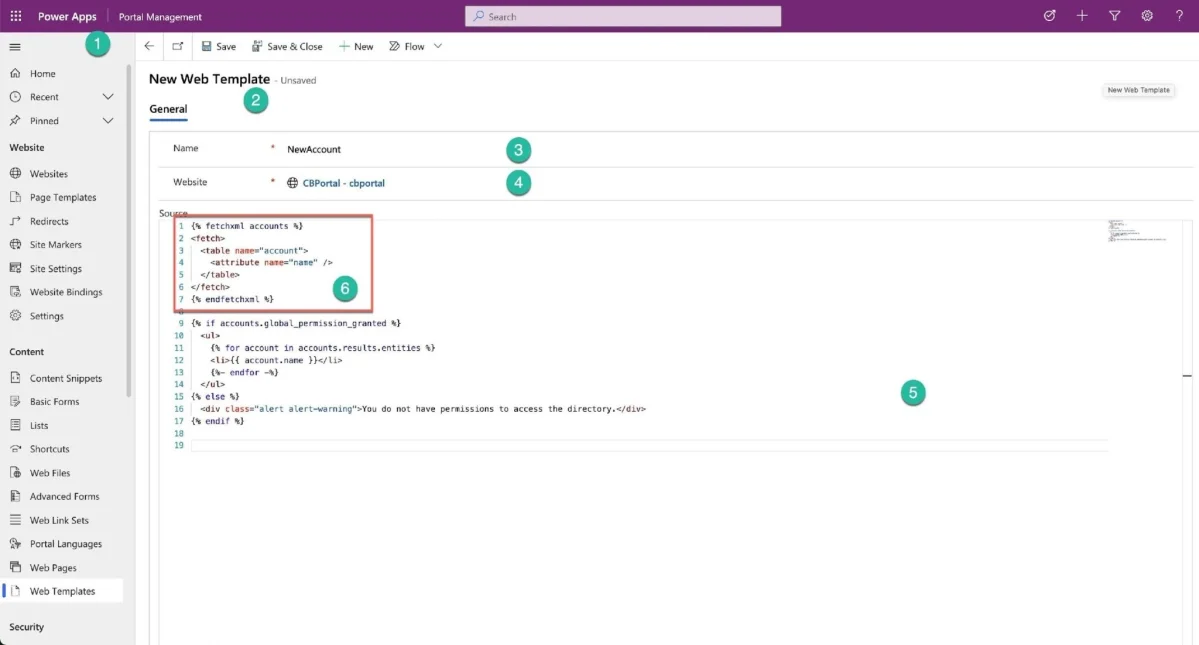This screenshot has height=645, width=1199.
Task: Click the advanced filter funnel icon
Action: click(x=1114, y=16)
